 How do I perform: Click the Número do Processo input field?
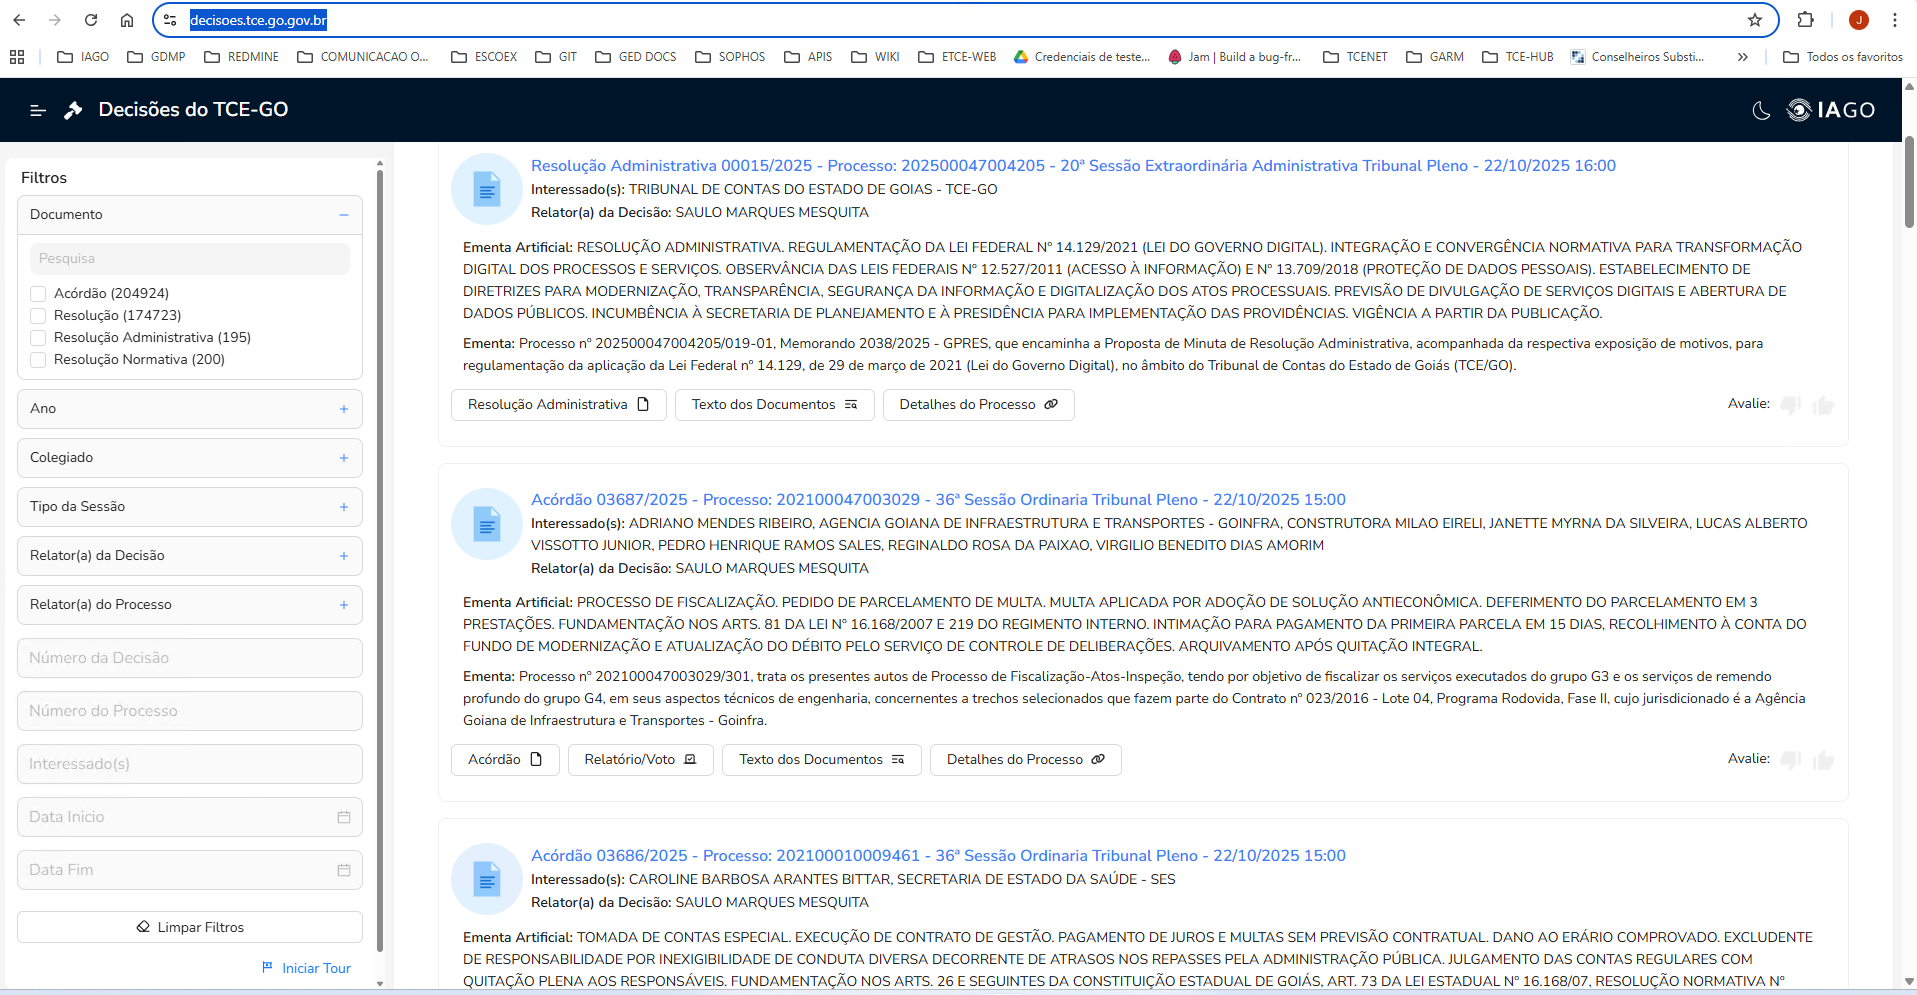coord(190,711)
